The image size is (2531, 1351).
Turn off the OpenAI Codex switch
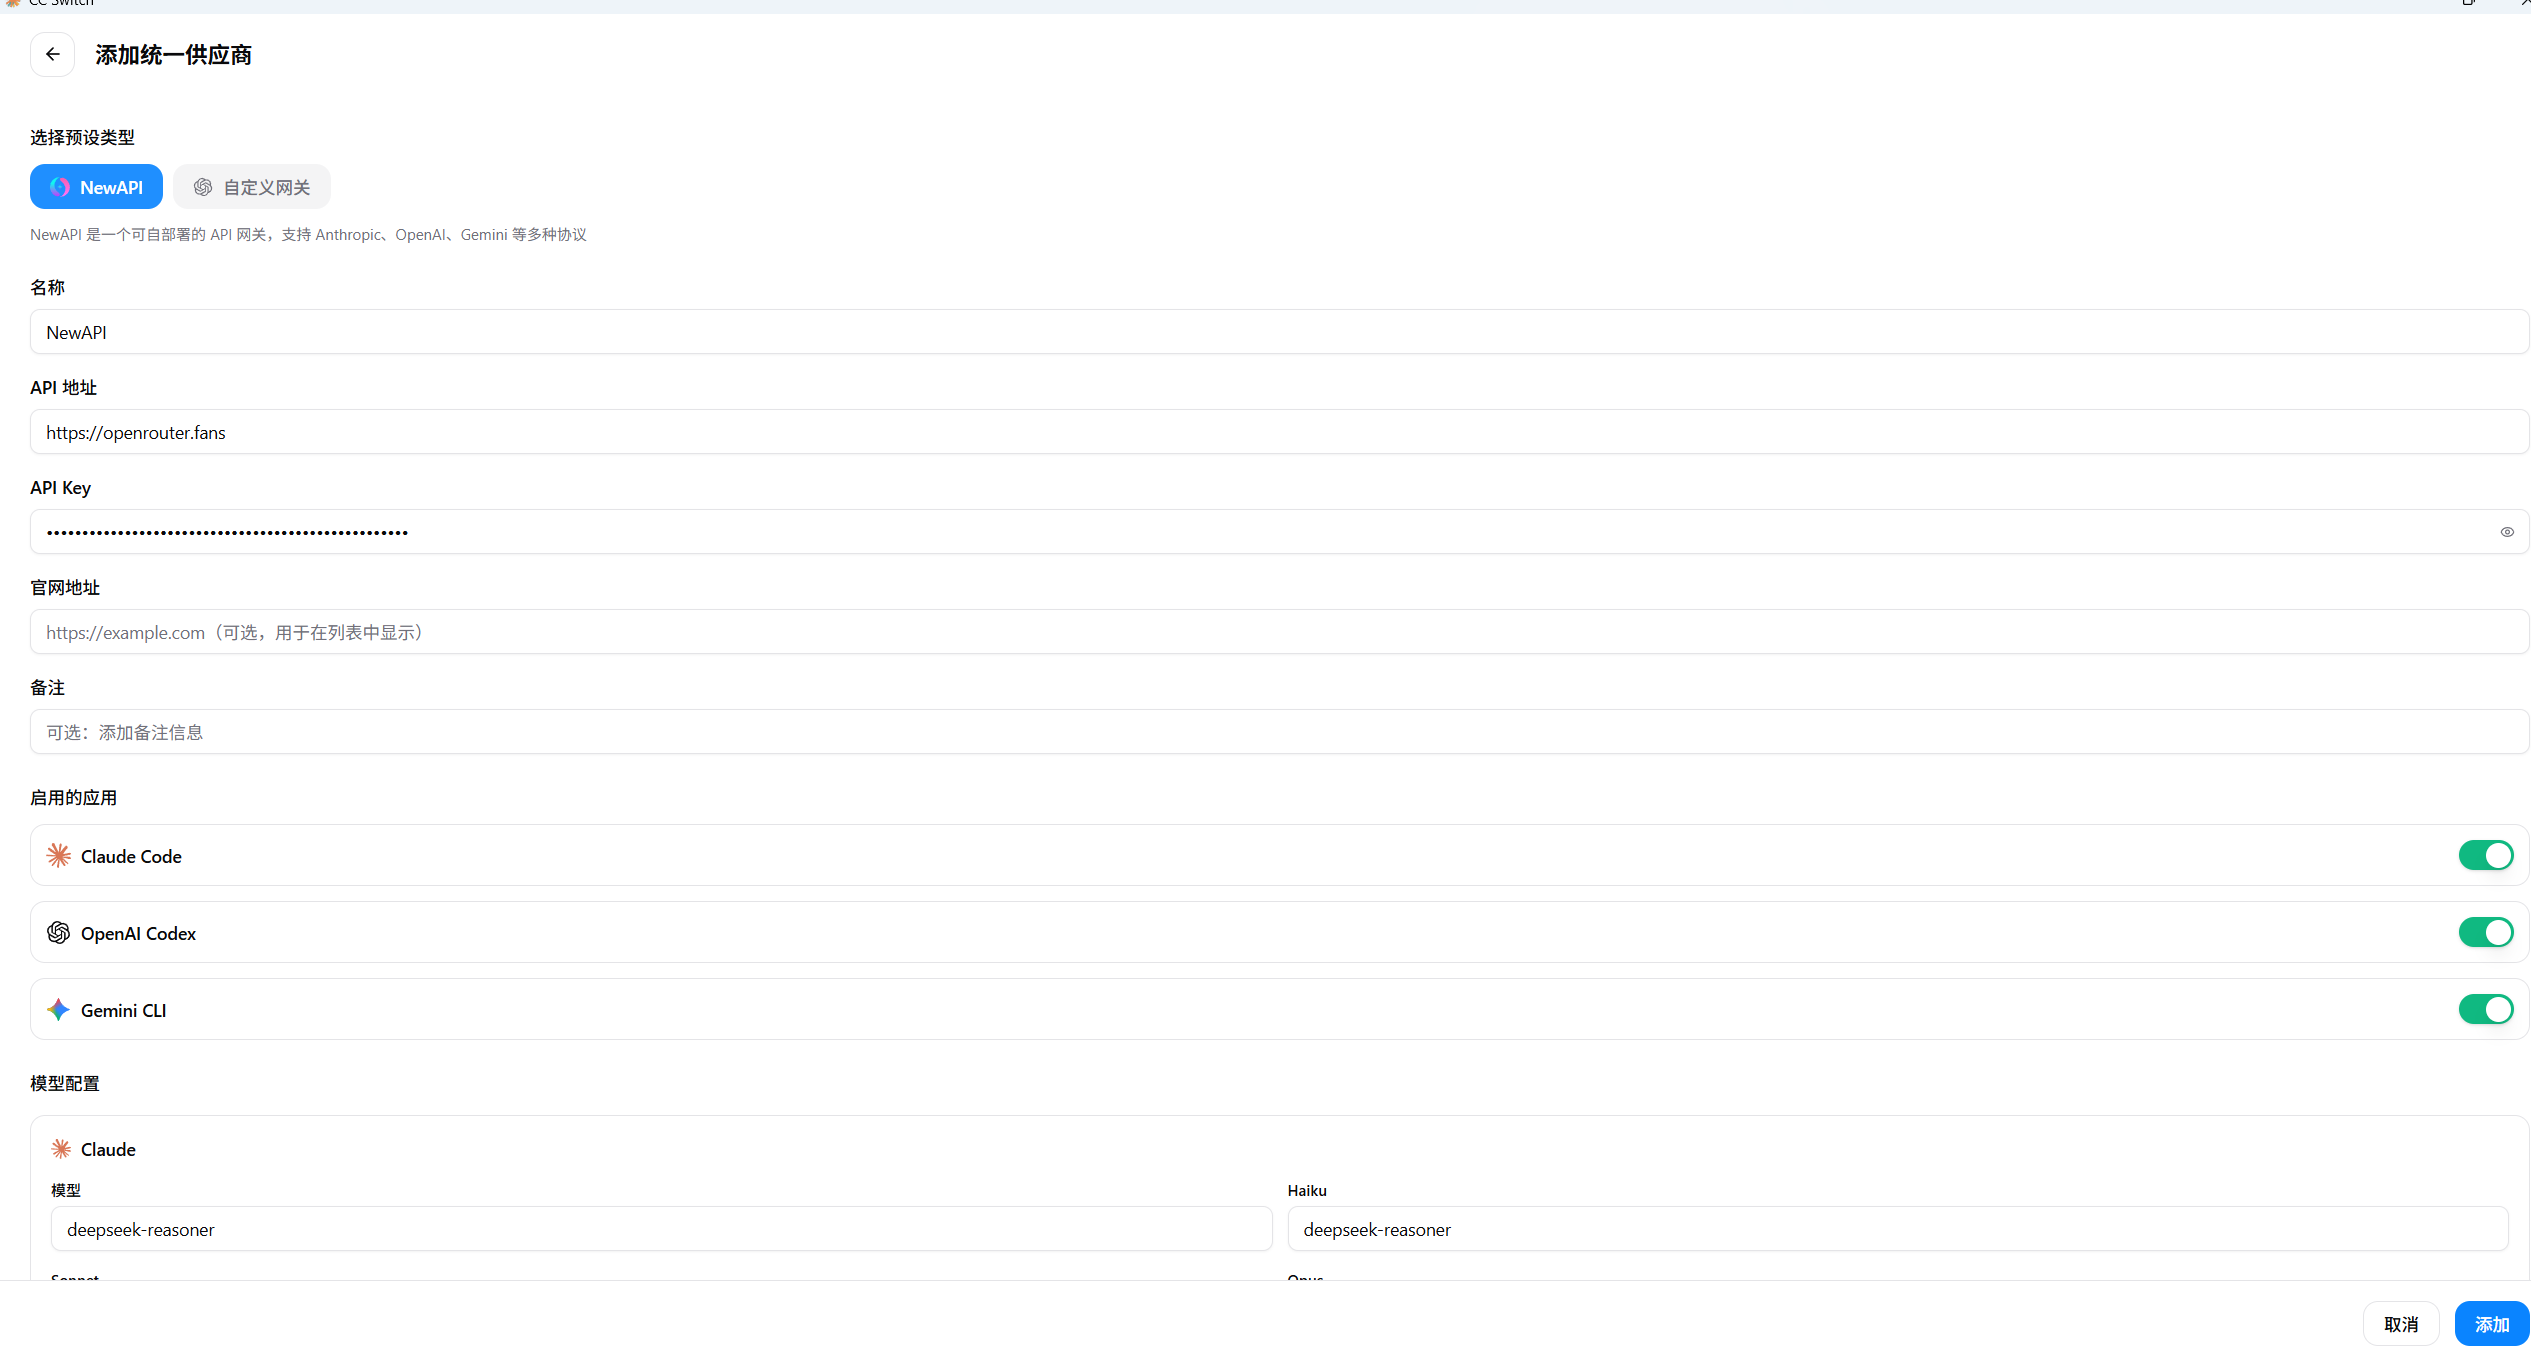tap(2485, 933)
